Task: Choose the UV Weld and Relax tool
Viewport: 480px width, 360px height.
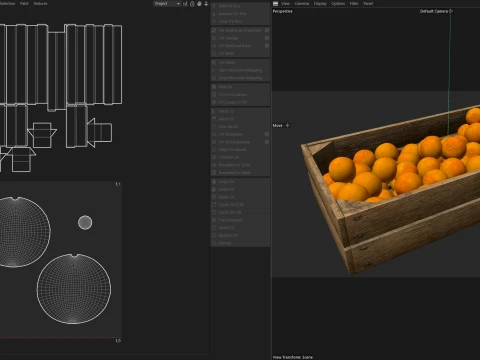Action: pyautogui.click(x=237, y=46)
